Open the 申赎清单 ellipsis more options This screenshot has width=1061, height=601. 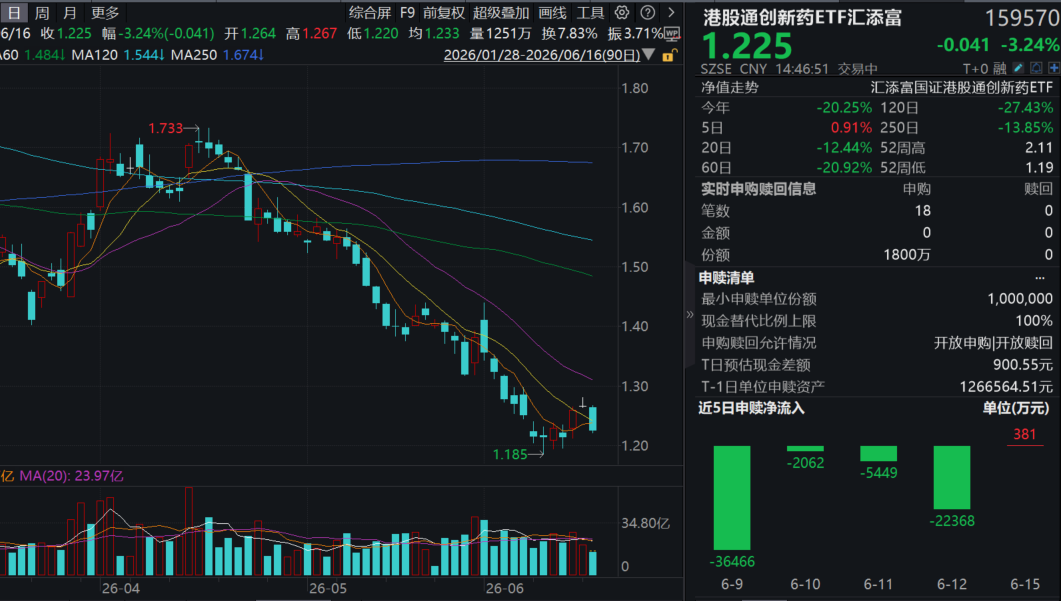(x=1039, y=277)
